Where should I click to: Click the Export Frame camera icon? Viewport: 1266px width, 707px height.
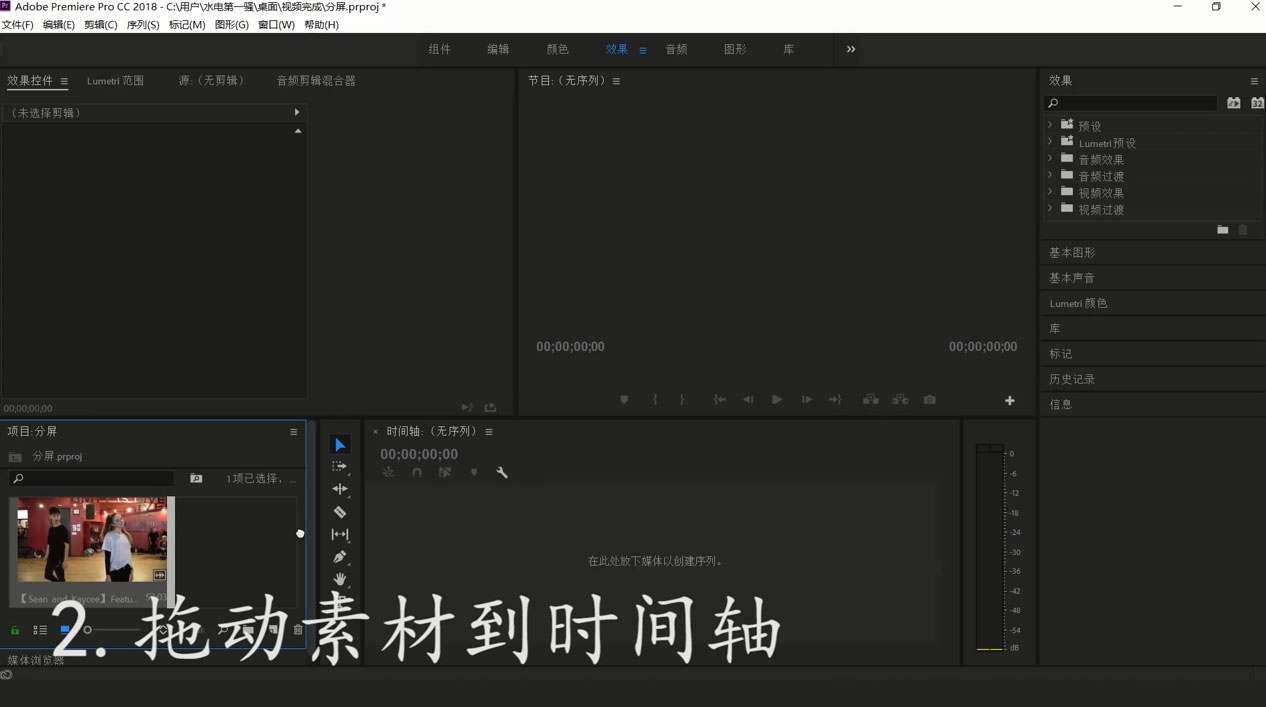point(930,400)
